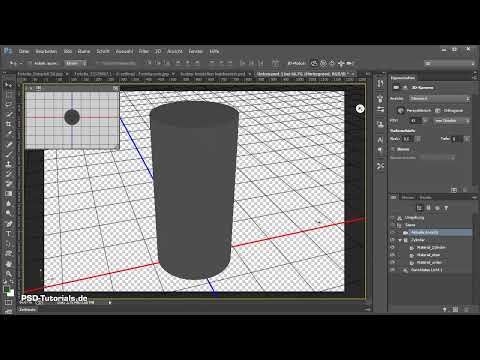480x360 pixels.
Task: Open the Paragraph panel icon in dock
Action: 380,150
